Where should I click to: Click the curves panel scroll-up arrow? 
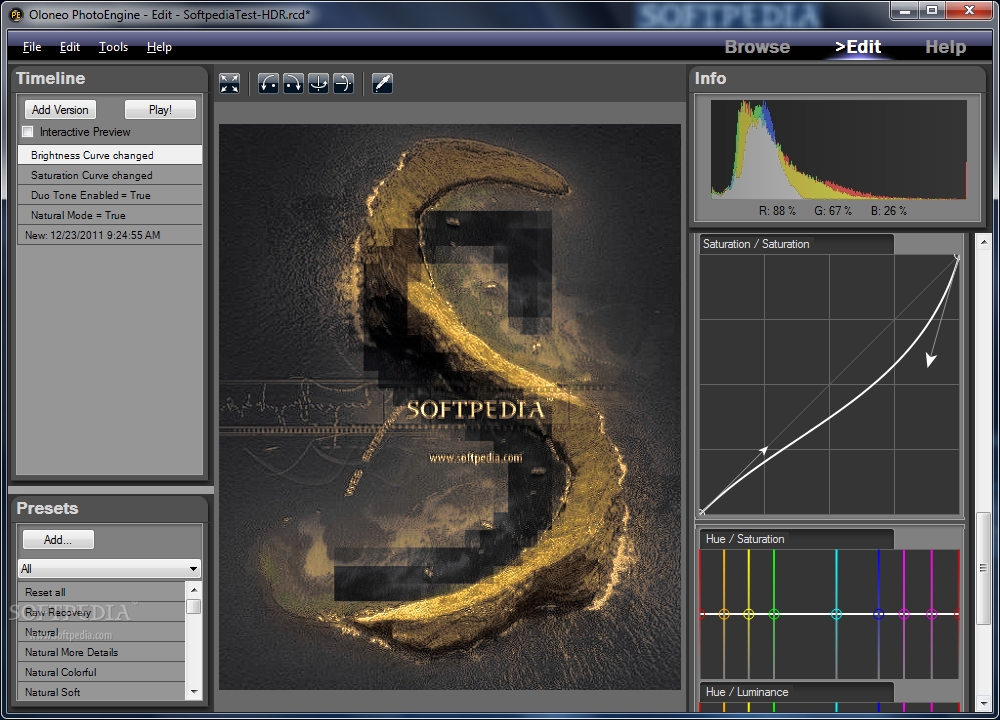[x=983, y=242]
